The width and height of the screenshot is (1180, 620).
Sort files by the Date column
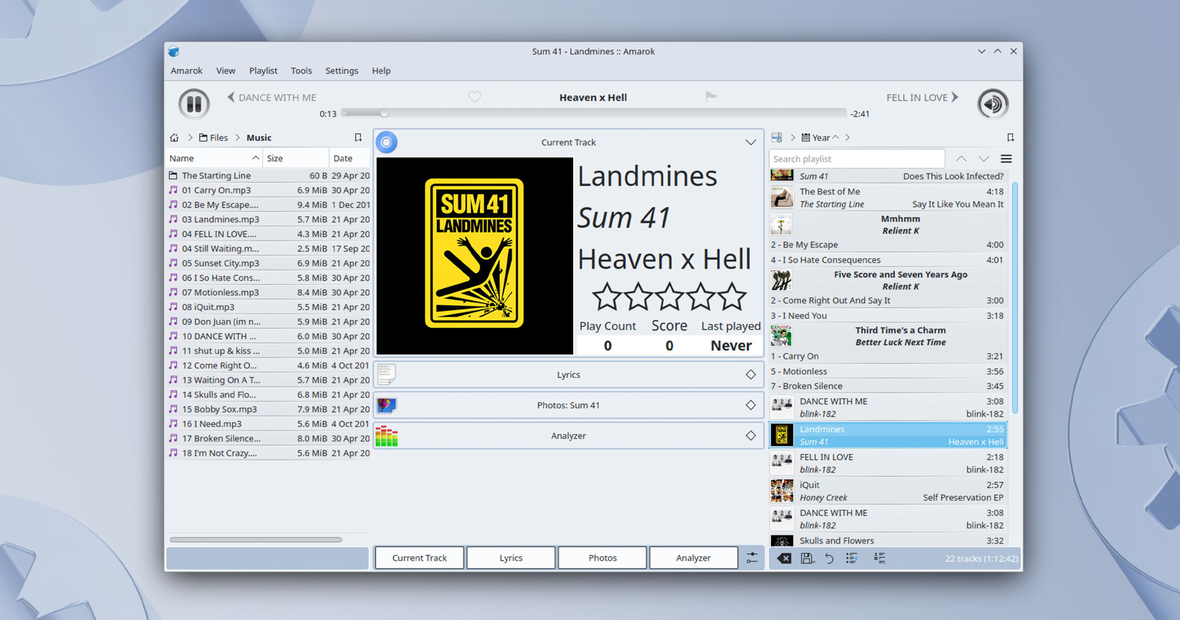point(350,158)
